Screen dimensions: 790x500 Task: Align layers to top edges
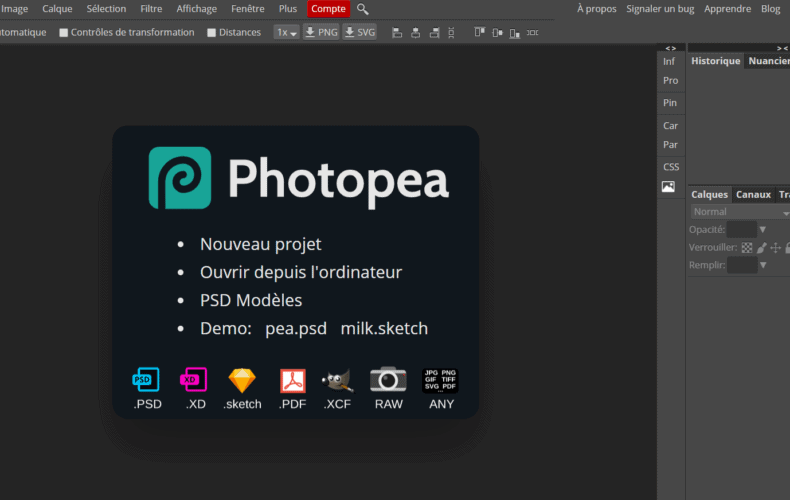point(480,33)
